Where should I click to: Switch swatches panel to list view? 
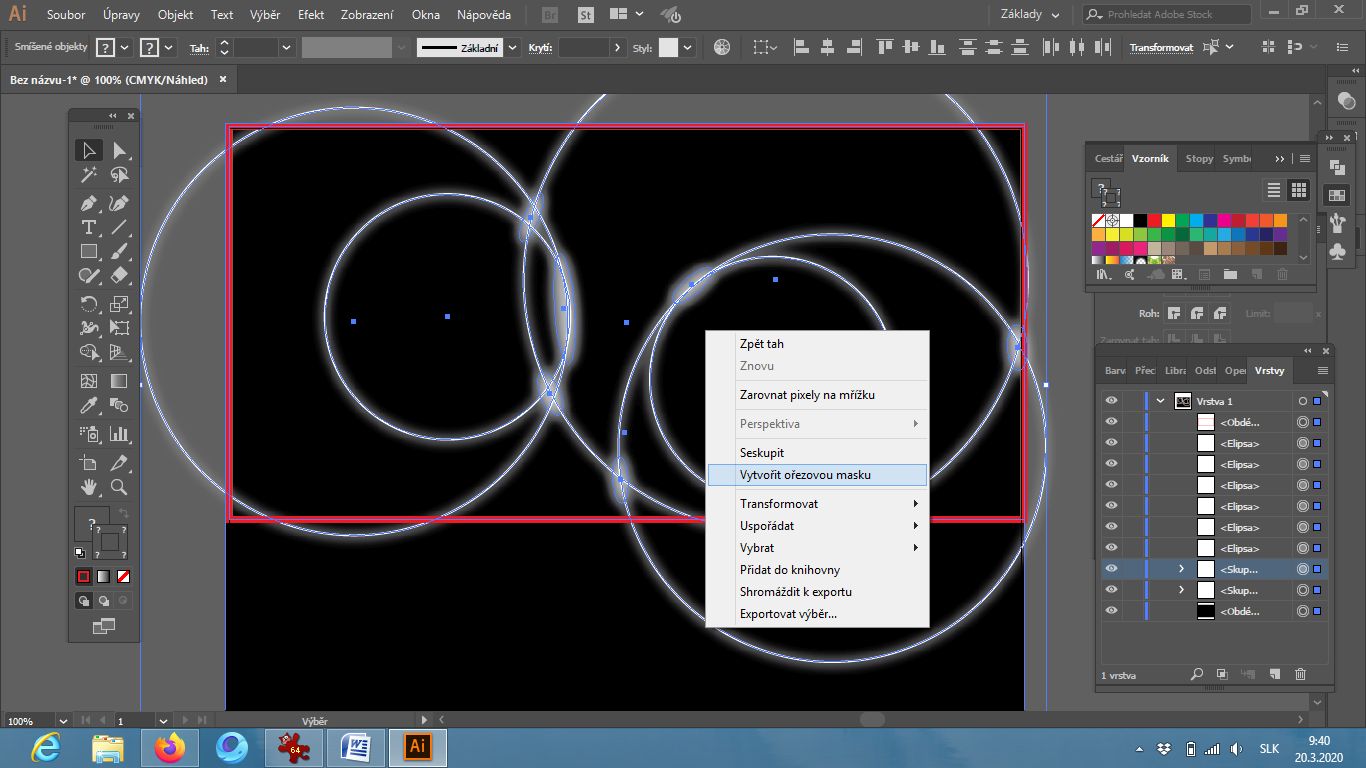(1273, 190)
